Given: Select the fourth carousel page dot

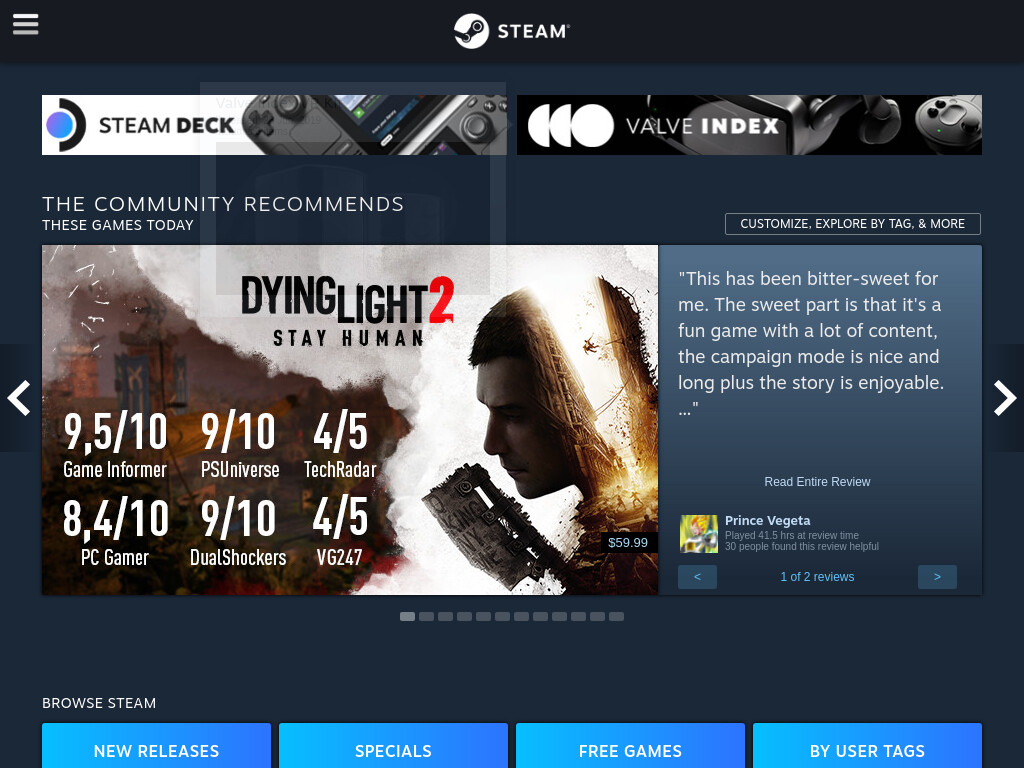Looking at the screenshot, I should (x=464, y=616).
